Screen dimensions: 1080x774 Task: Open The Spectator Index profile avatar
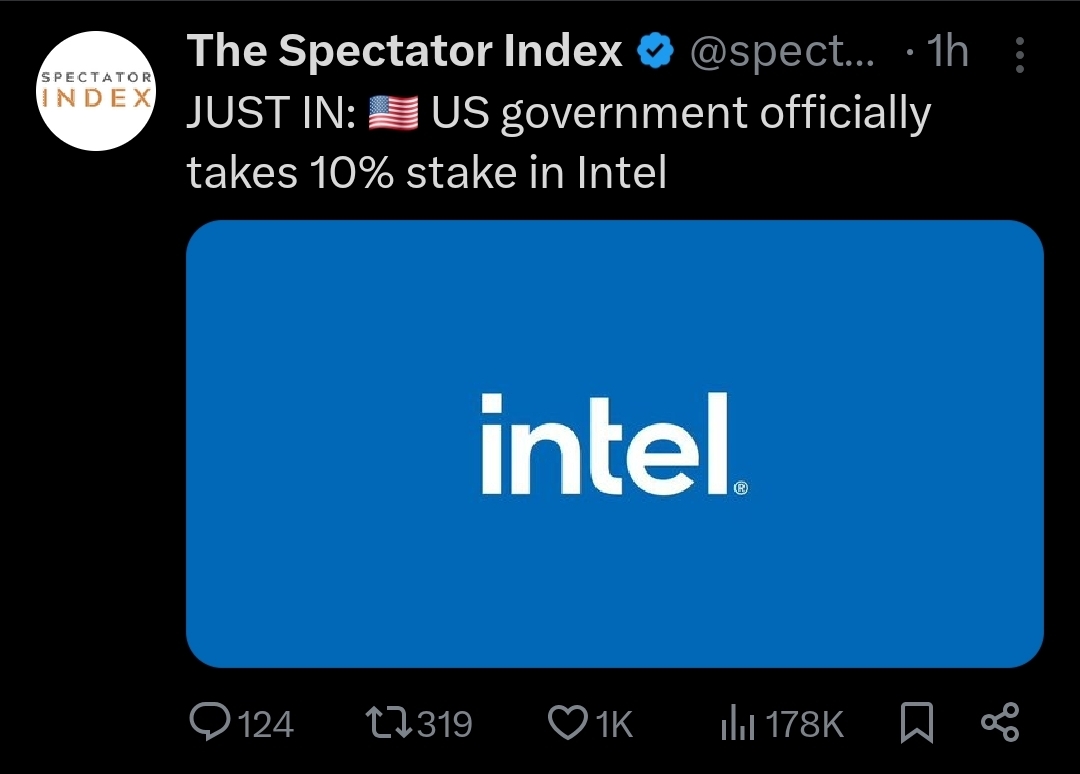[96, 91]
